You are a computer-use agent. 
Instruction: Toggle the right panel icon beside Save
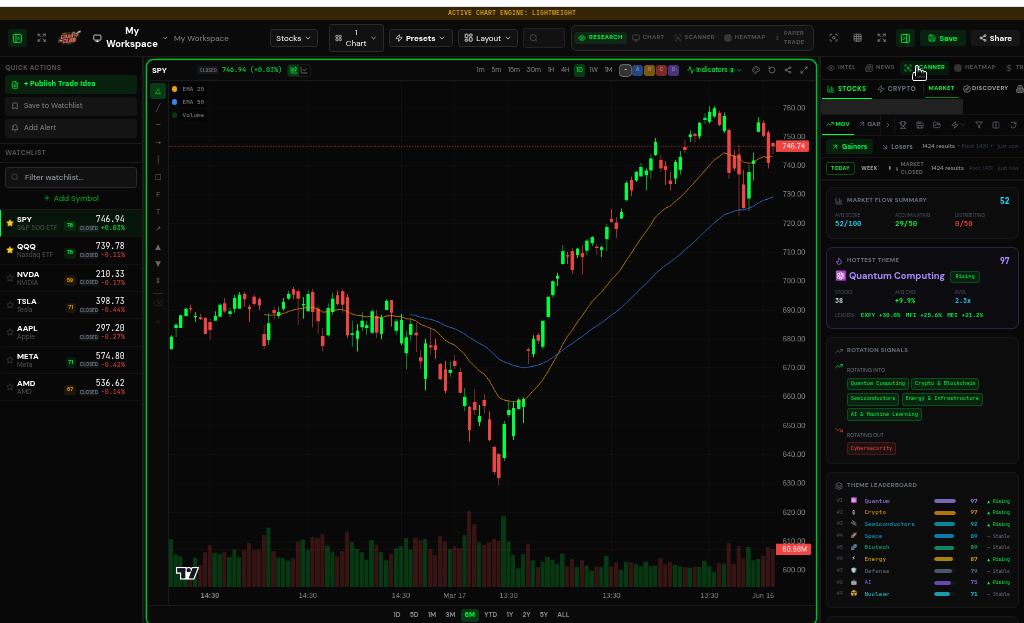tap(905, 39)
